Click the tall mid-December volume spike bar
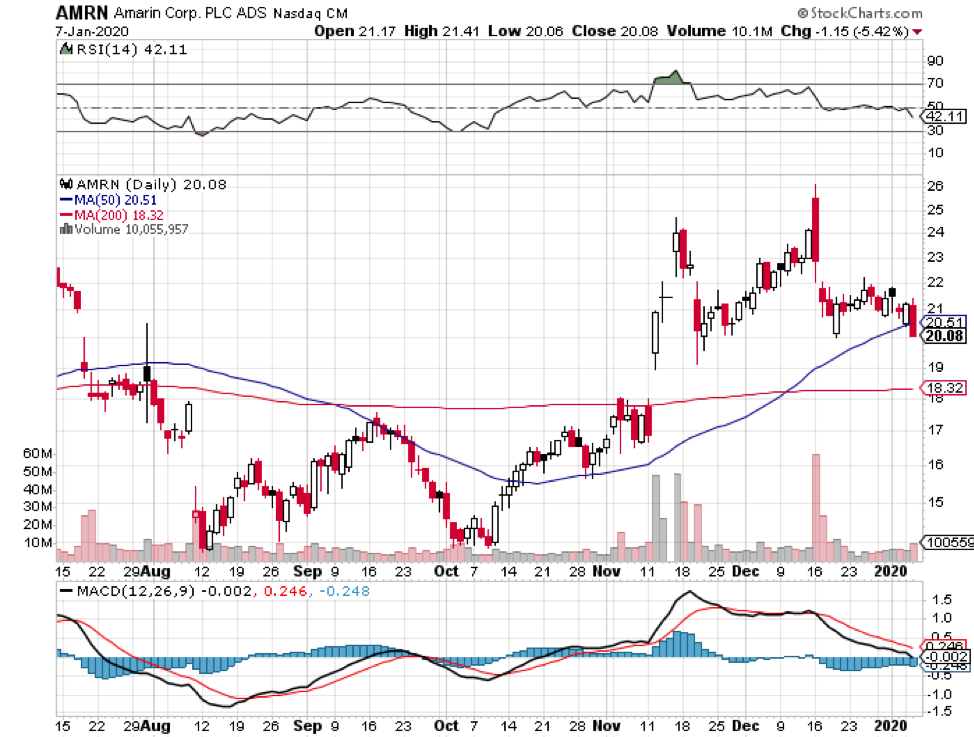 pos(816,507)
